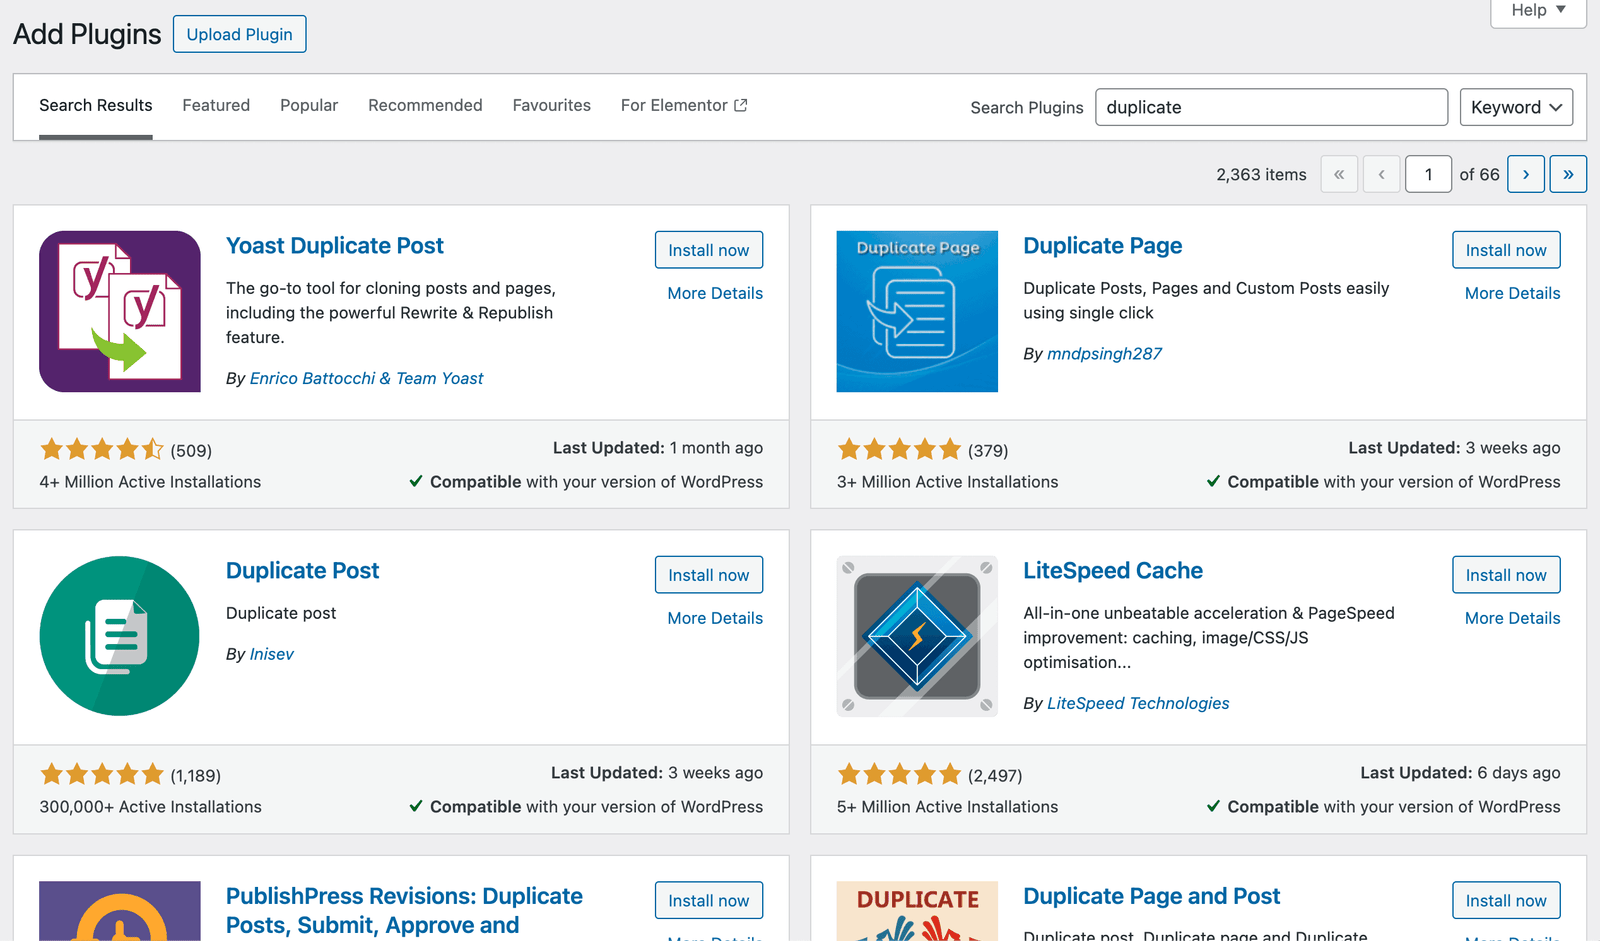Open the For Elementor external link tab
The image size is (1600, 941).
pyautogui.click(x=683, y=105)
